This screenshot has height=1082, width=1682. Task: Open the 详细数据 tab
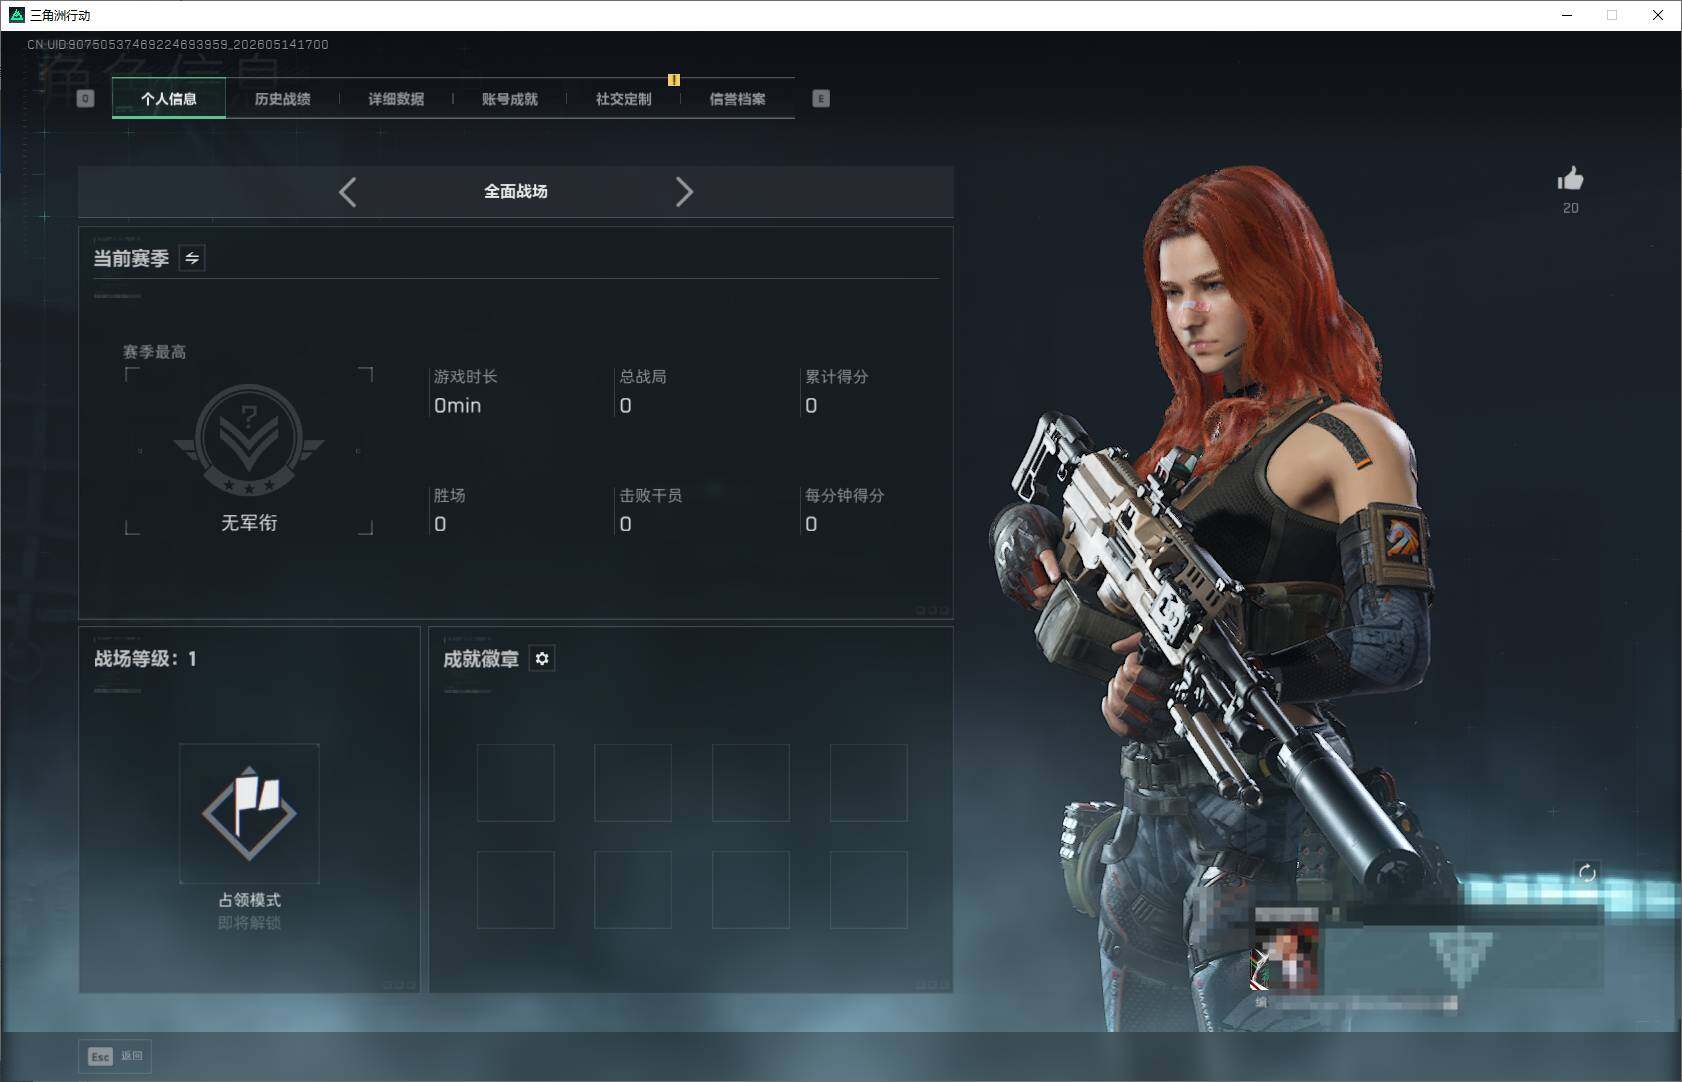(x=396, y=98)
